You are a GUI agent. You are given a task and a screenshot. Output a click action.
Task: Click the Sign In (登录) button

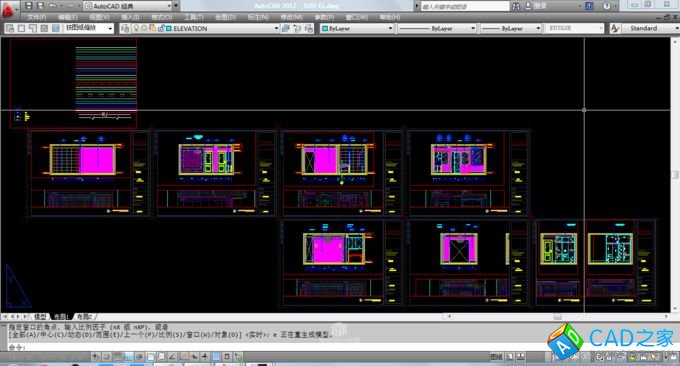click(x=536, y=6)
